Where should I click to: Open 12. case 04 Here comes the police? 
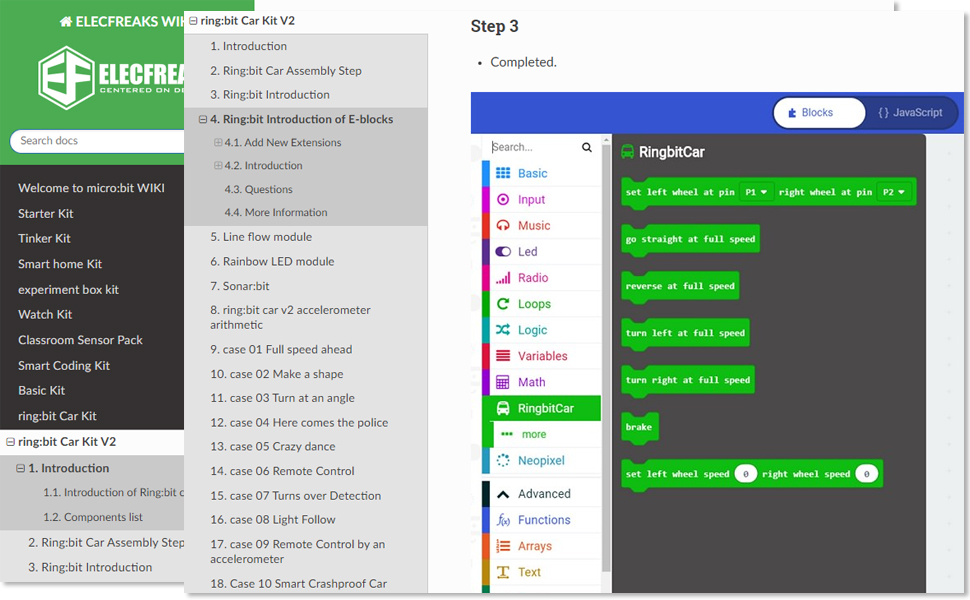tap(299, 423)
